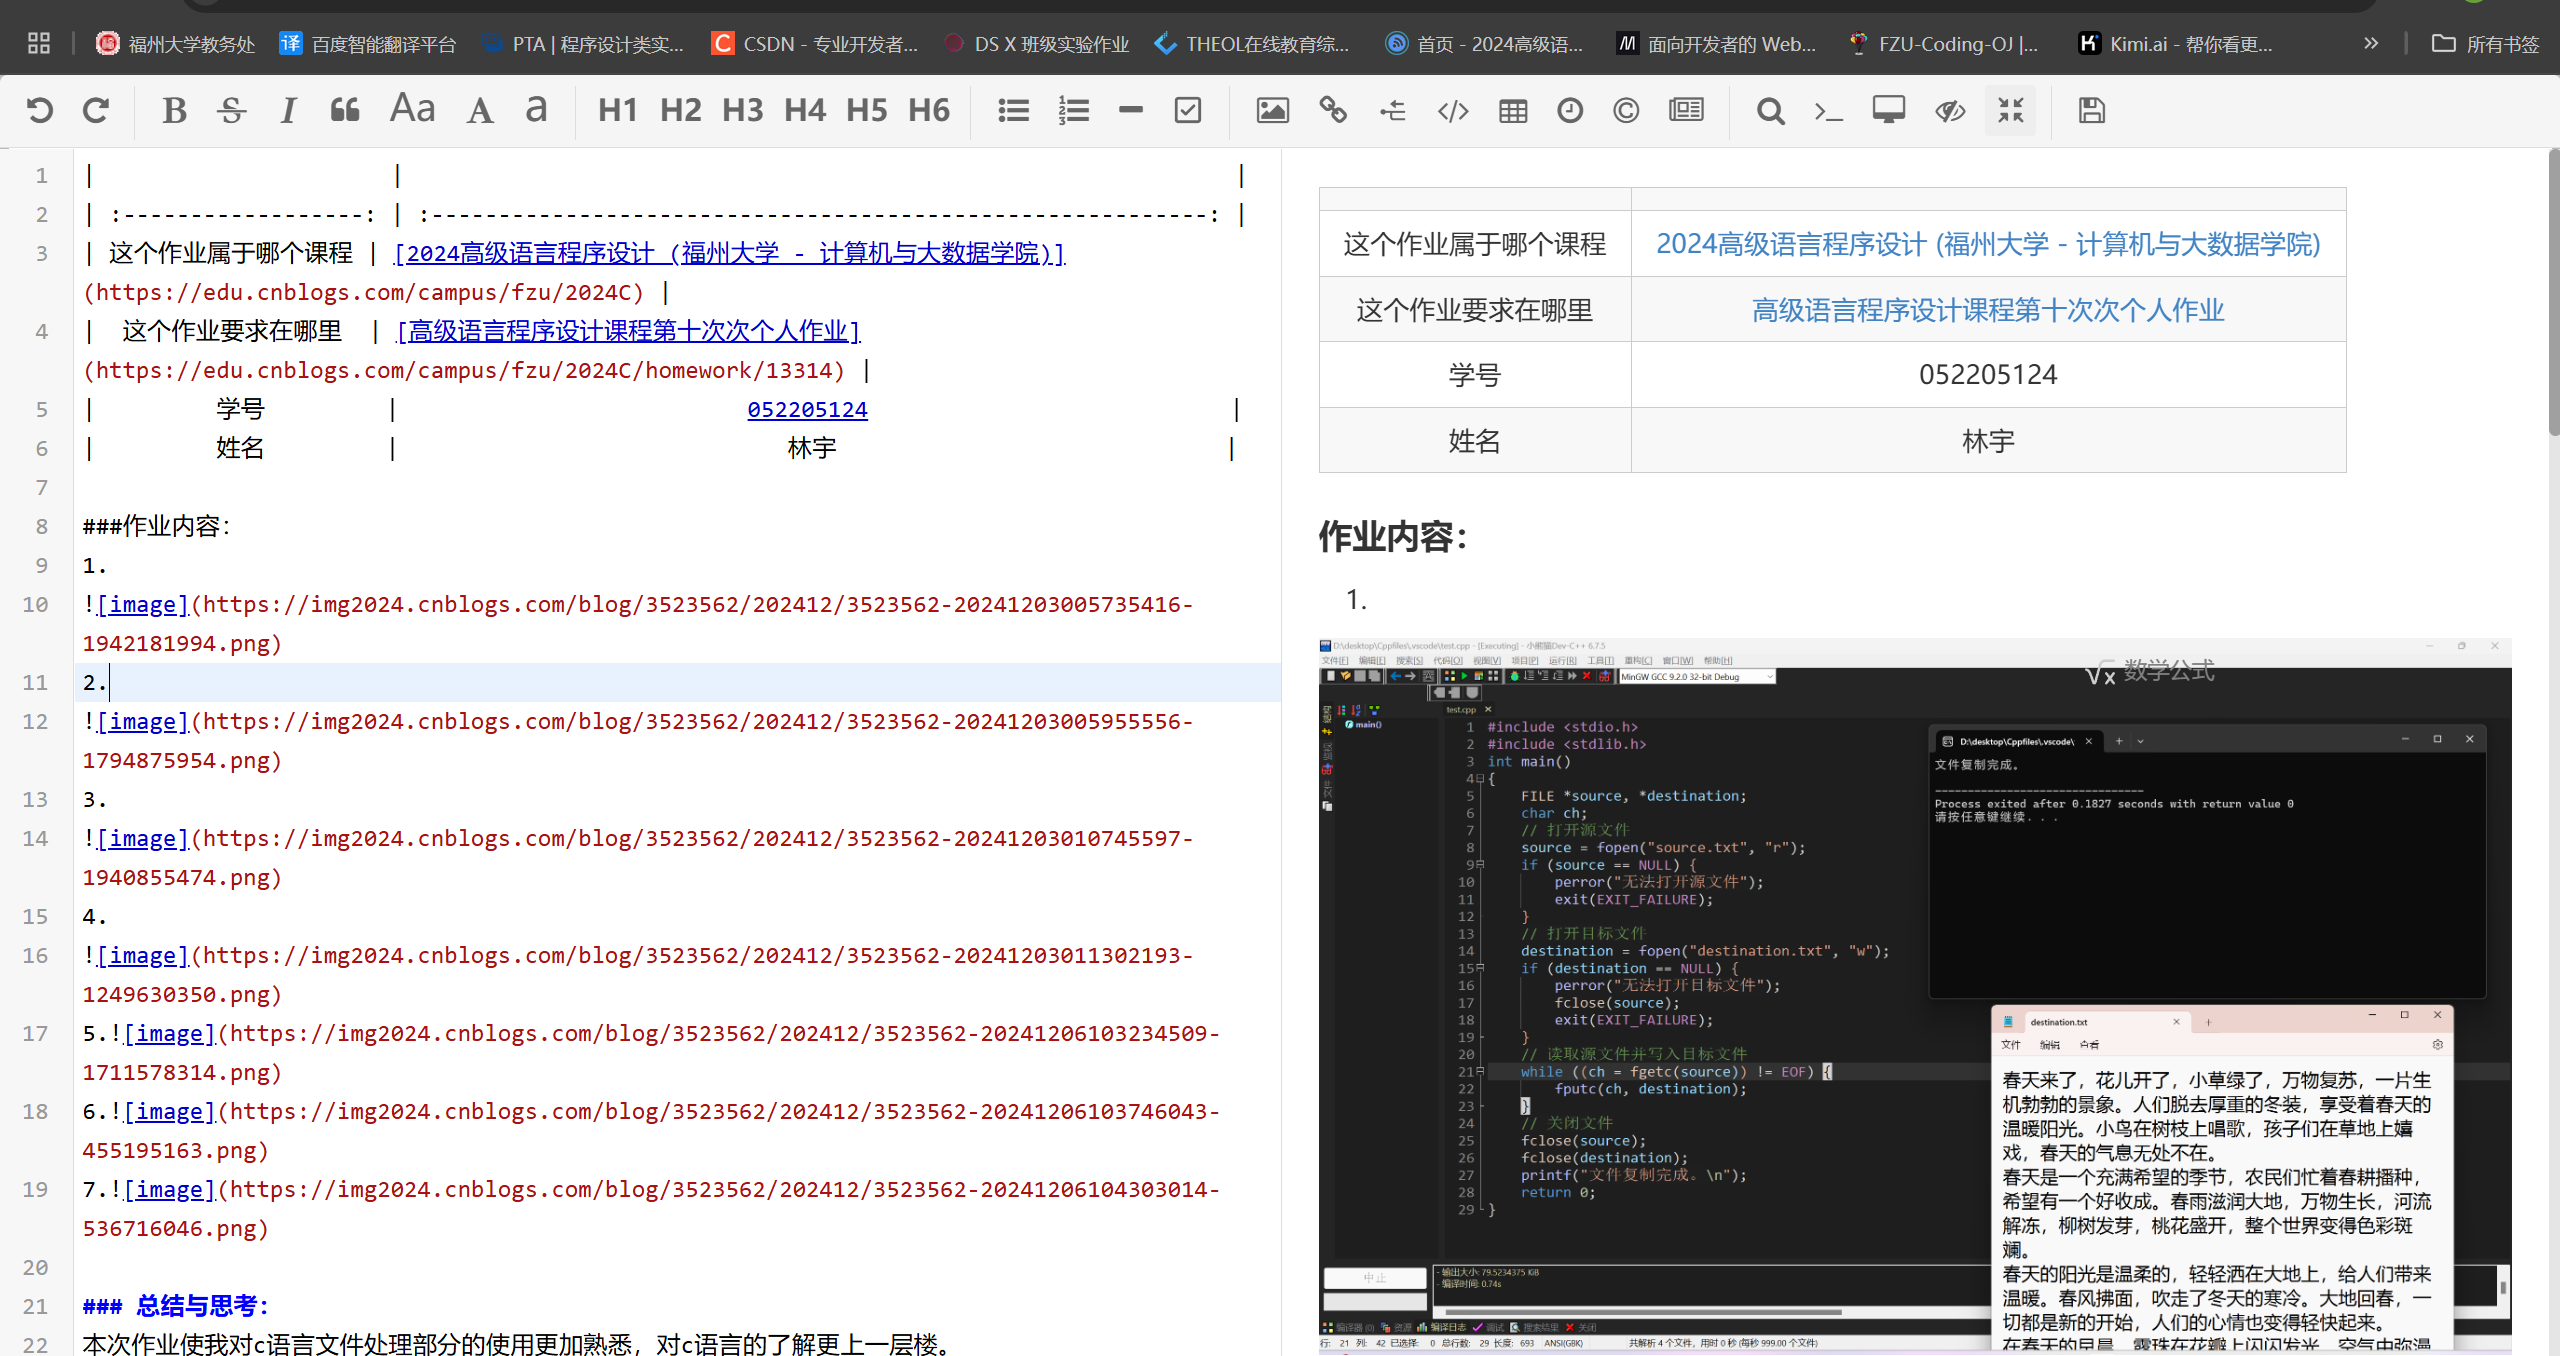This screenshot has height=1356, width=2560.
Task: Click student ID 052205124 in editor
Action: pyautogui.click(x=807, y=409)
